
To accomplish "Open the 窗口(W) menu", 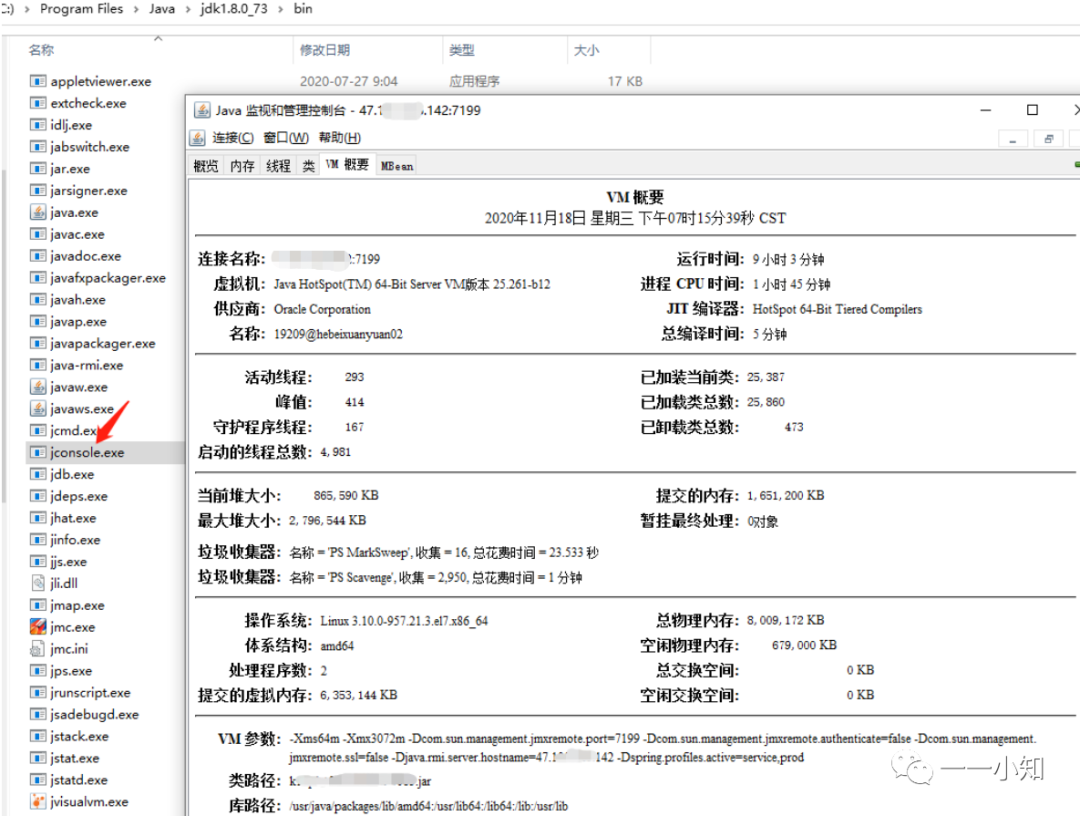I will click(x=286, y=138).
